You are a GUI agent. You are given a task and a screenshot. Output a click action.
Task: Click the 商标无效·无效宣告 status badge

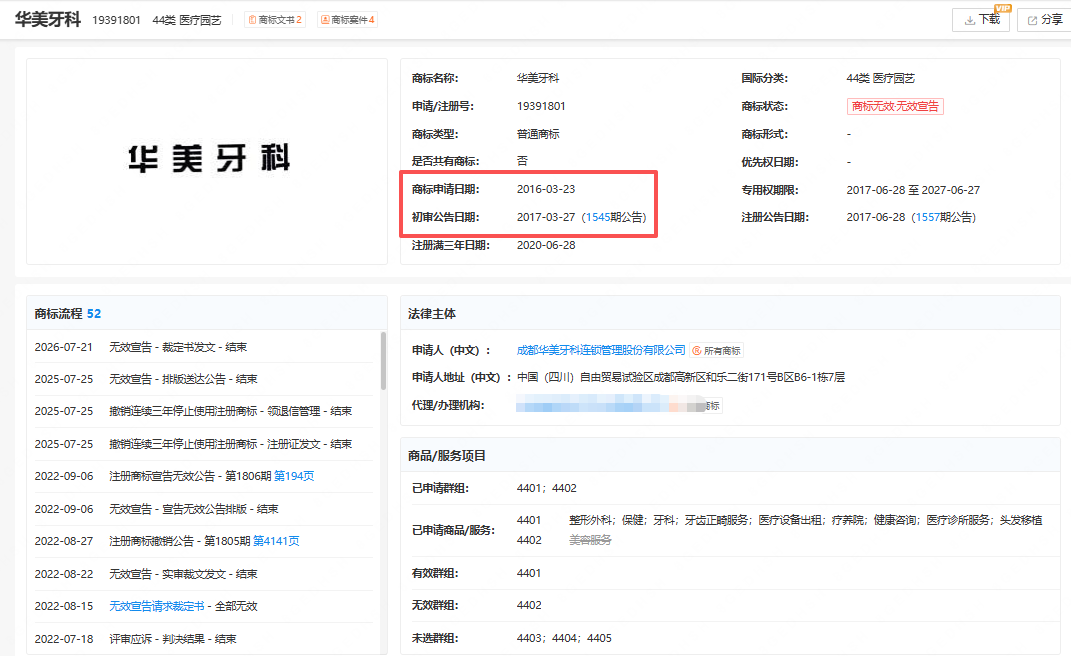click(895, 107)
